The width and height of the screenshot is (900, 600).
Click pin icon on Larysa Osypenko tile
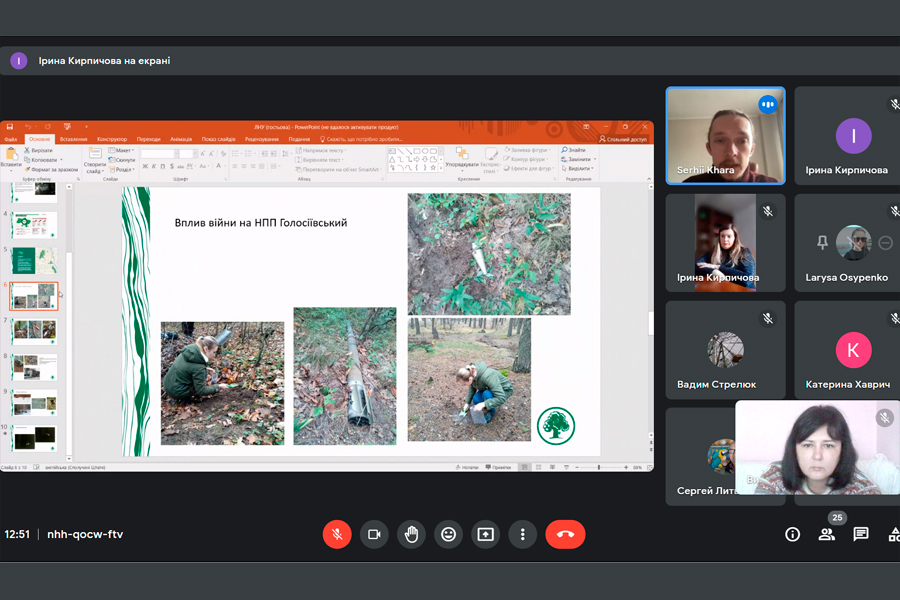(822, 243)
